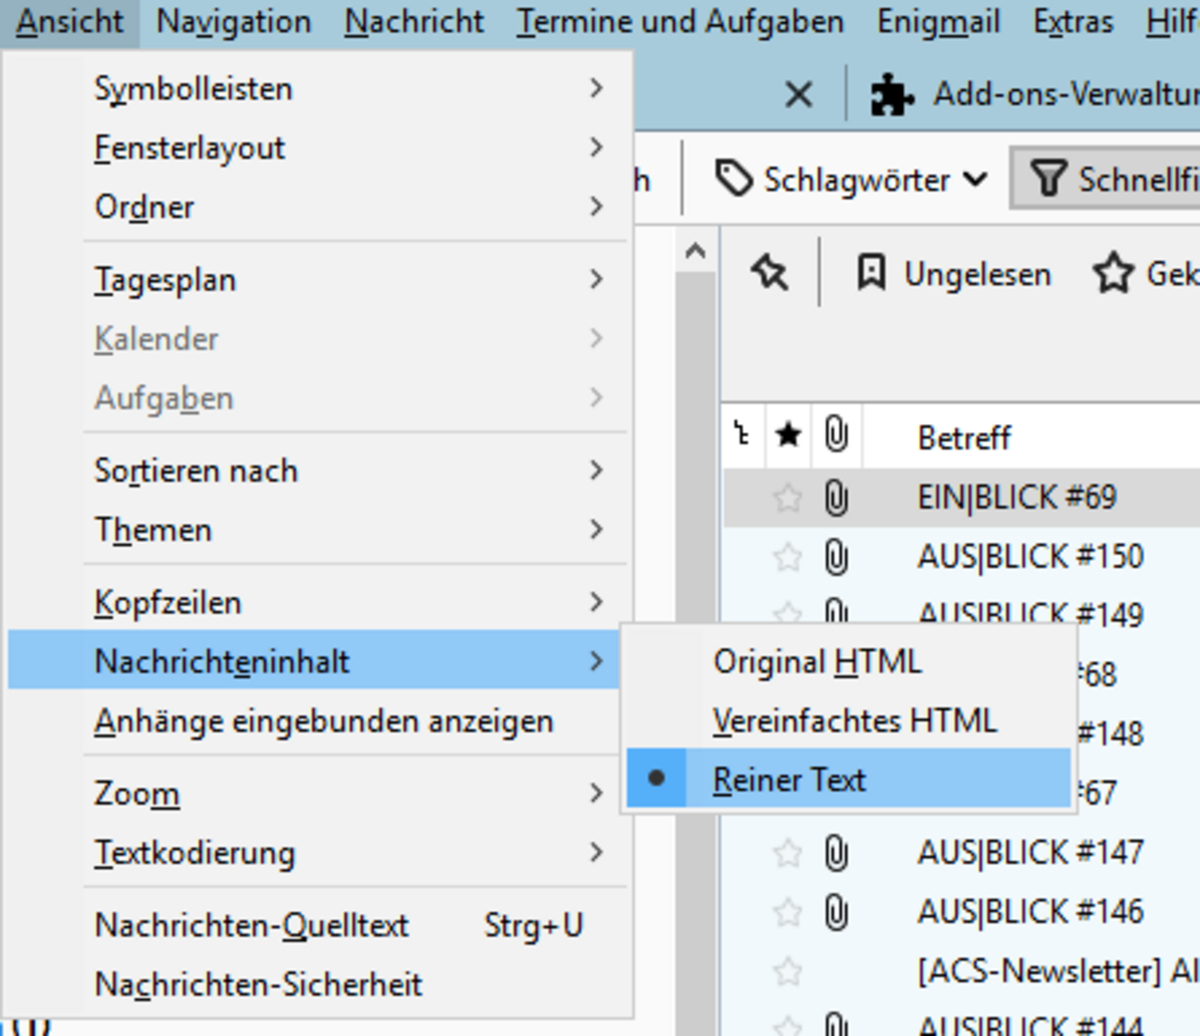Viewport: 1200px width, 1036px height.
Task: Toggle star on the EIN|BLICK #69 message
Action: (788, 497)
